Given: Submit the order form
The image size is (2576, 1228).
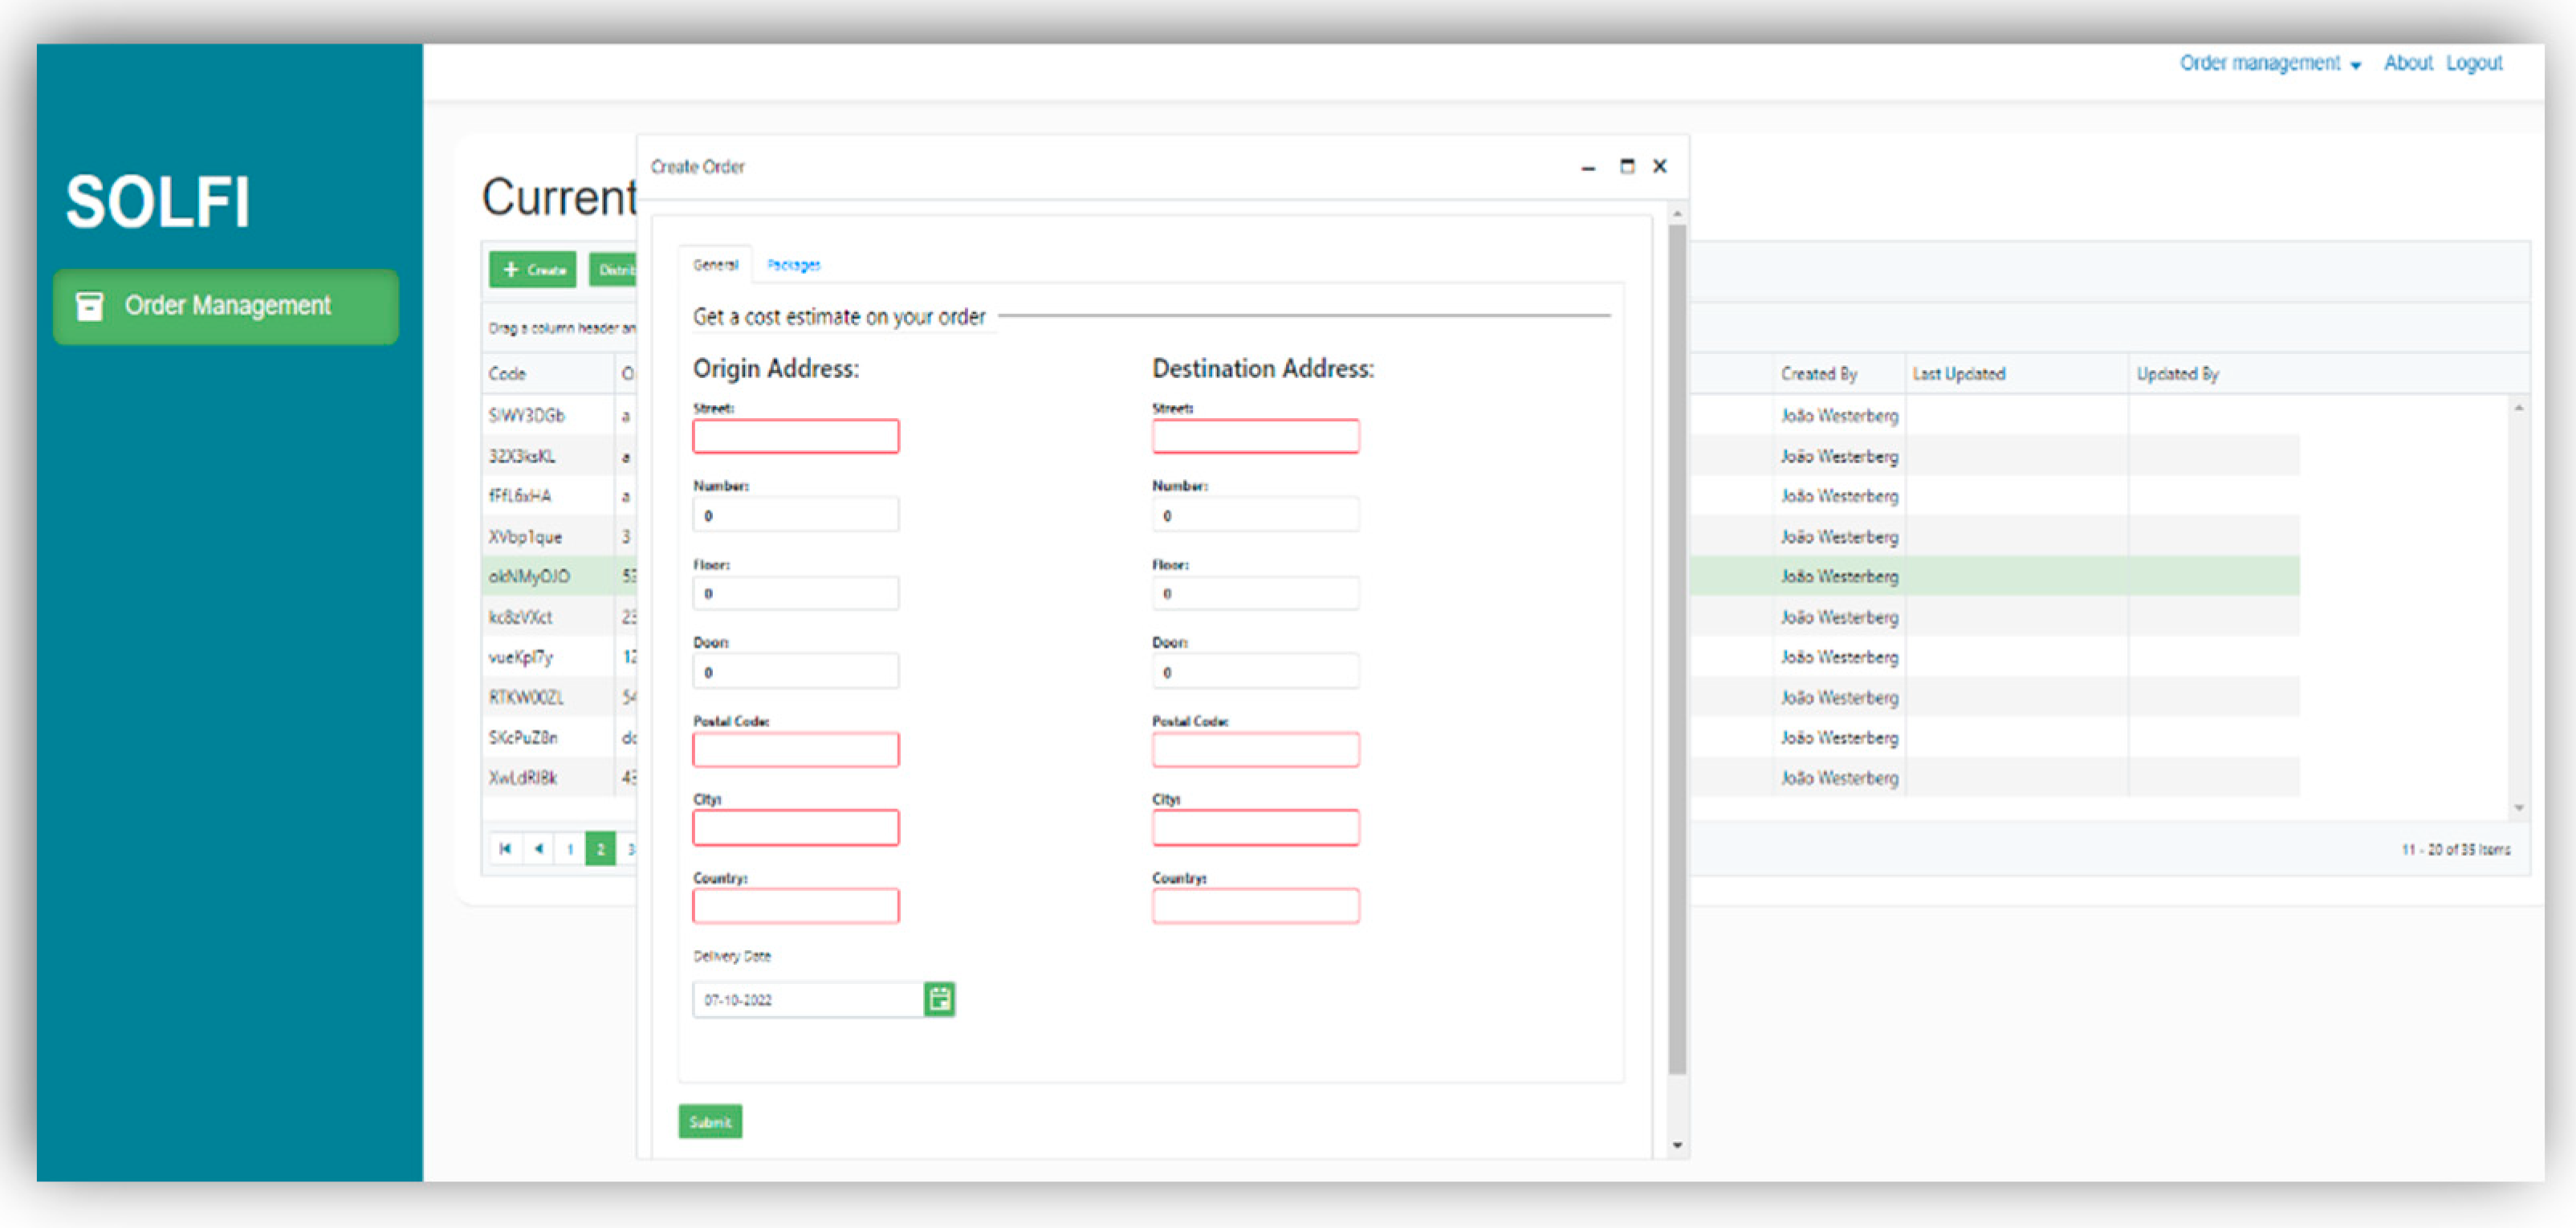Looking at the screenshot, I should (x=710, y=1121).
